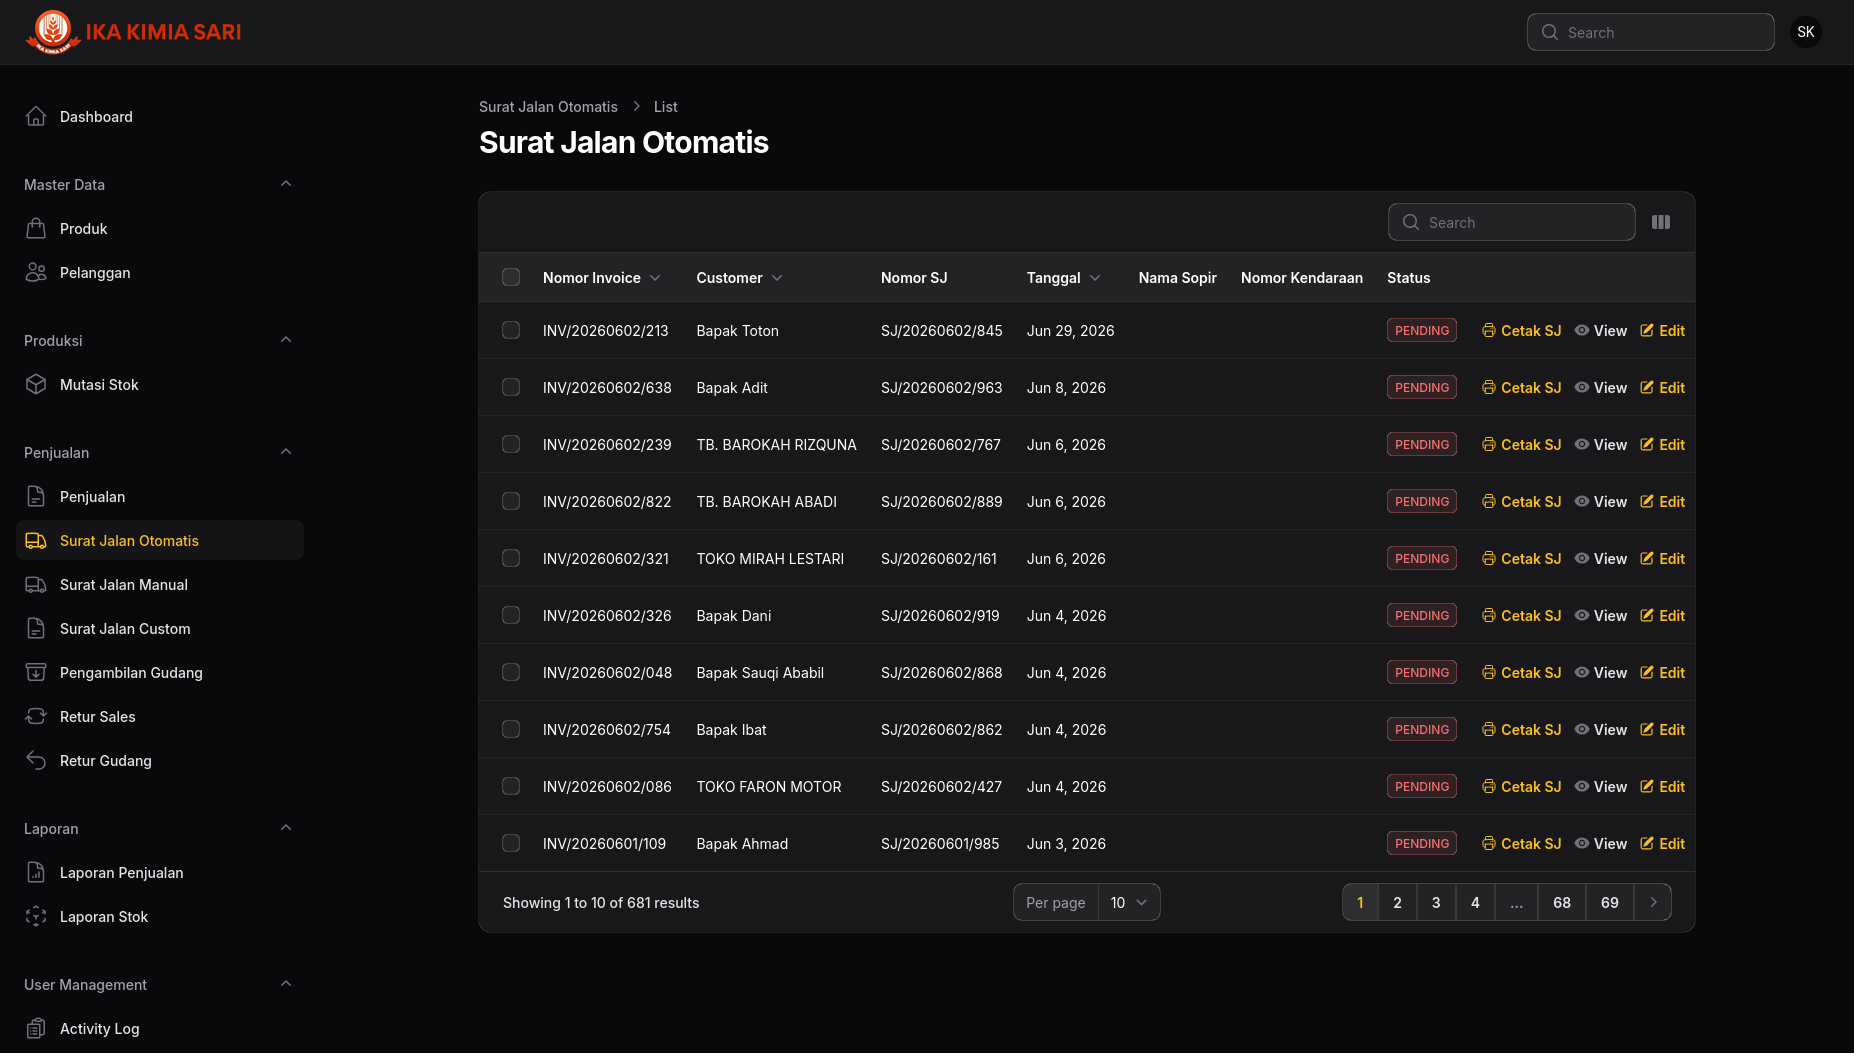Go to Retur Sales page
Viewport: 1854px width, 1053px height.
[x=160, y=716]
